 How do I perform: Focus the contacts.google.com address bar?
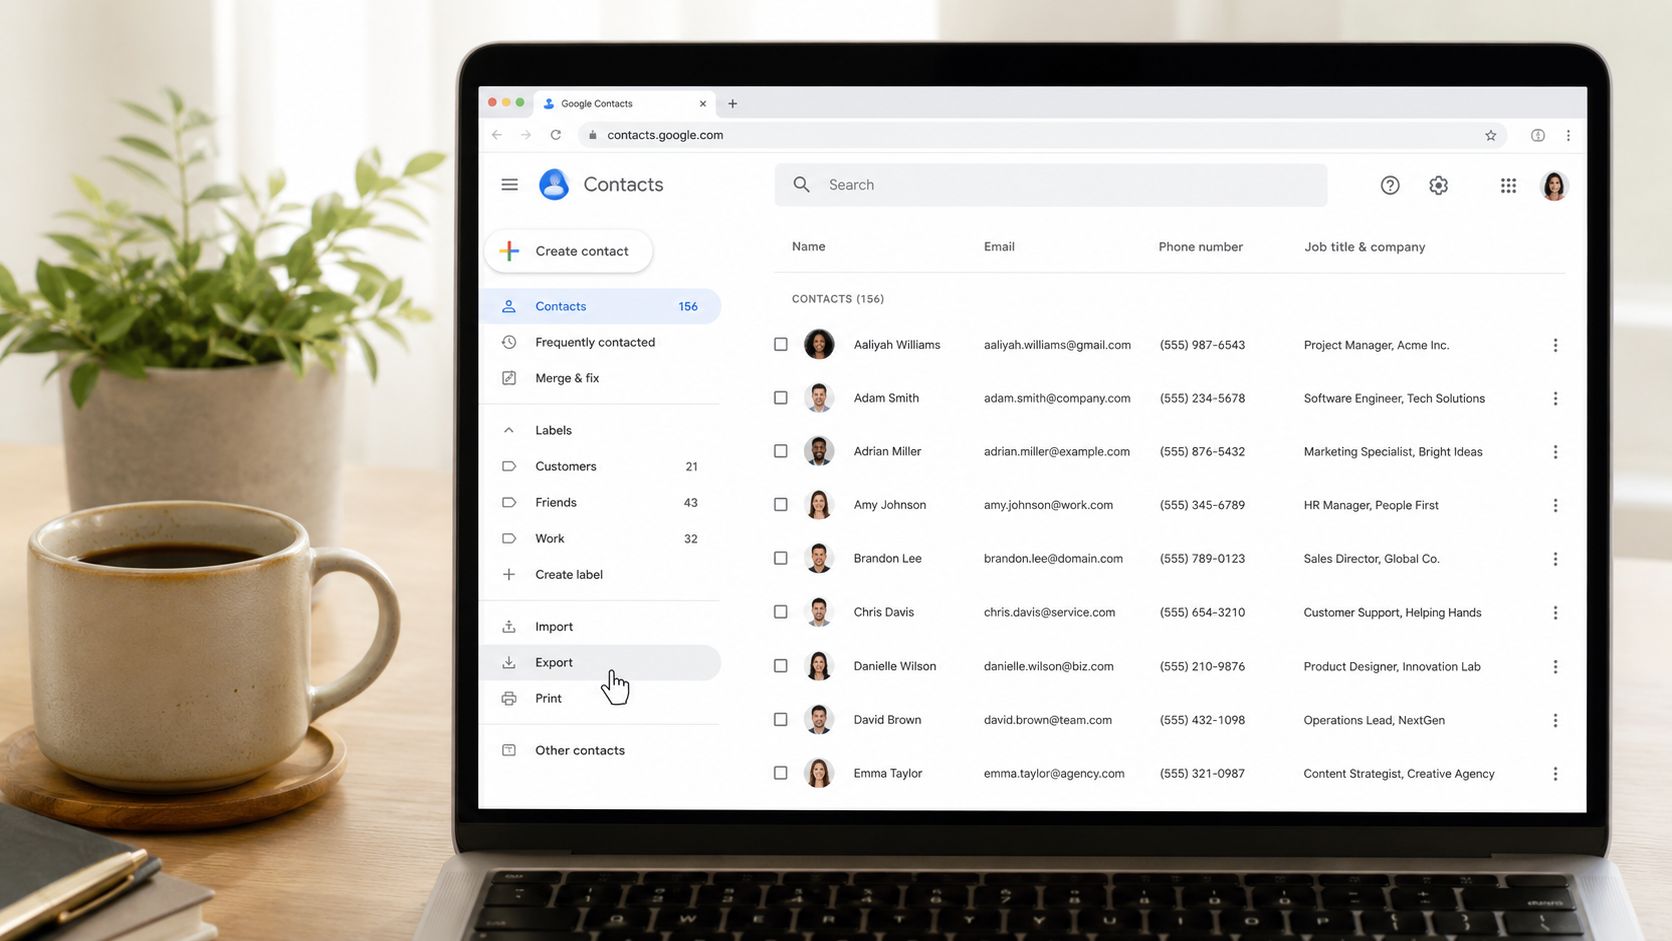[1042, 135]
